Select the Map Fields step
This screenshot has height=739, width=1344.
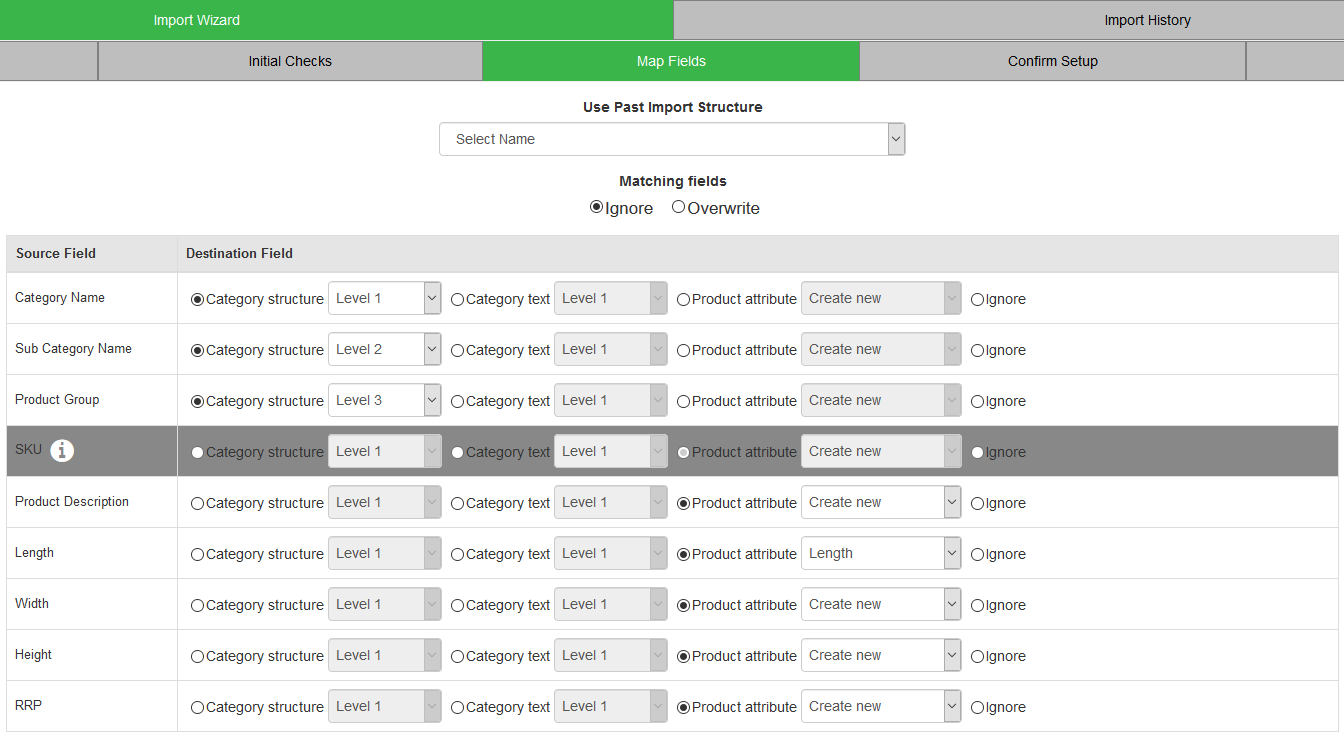(671, 61)
